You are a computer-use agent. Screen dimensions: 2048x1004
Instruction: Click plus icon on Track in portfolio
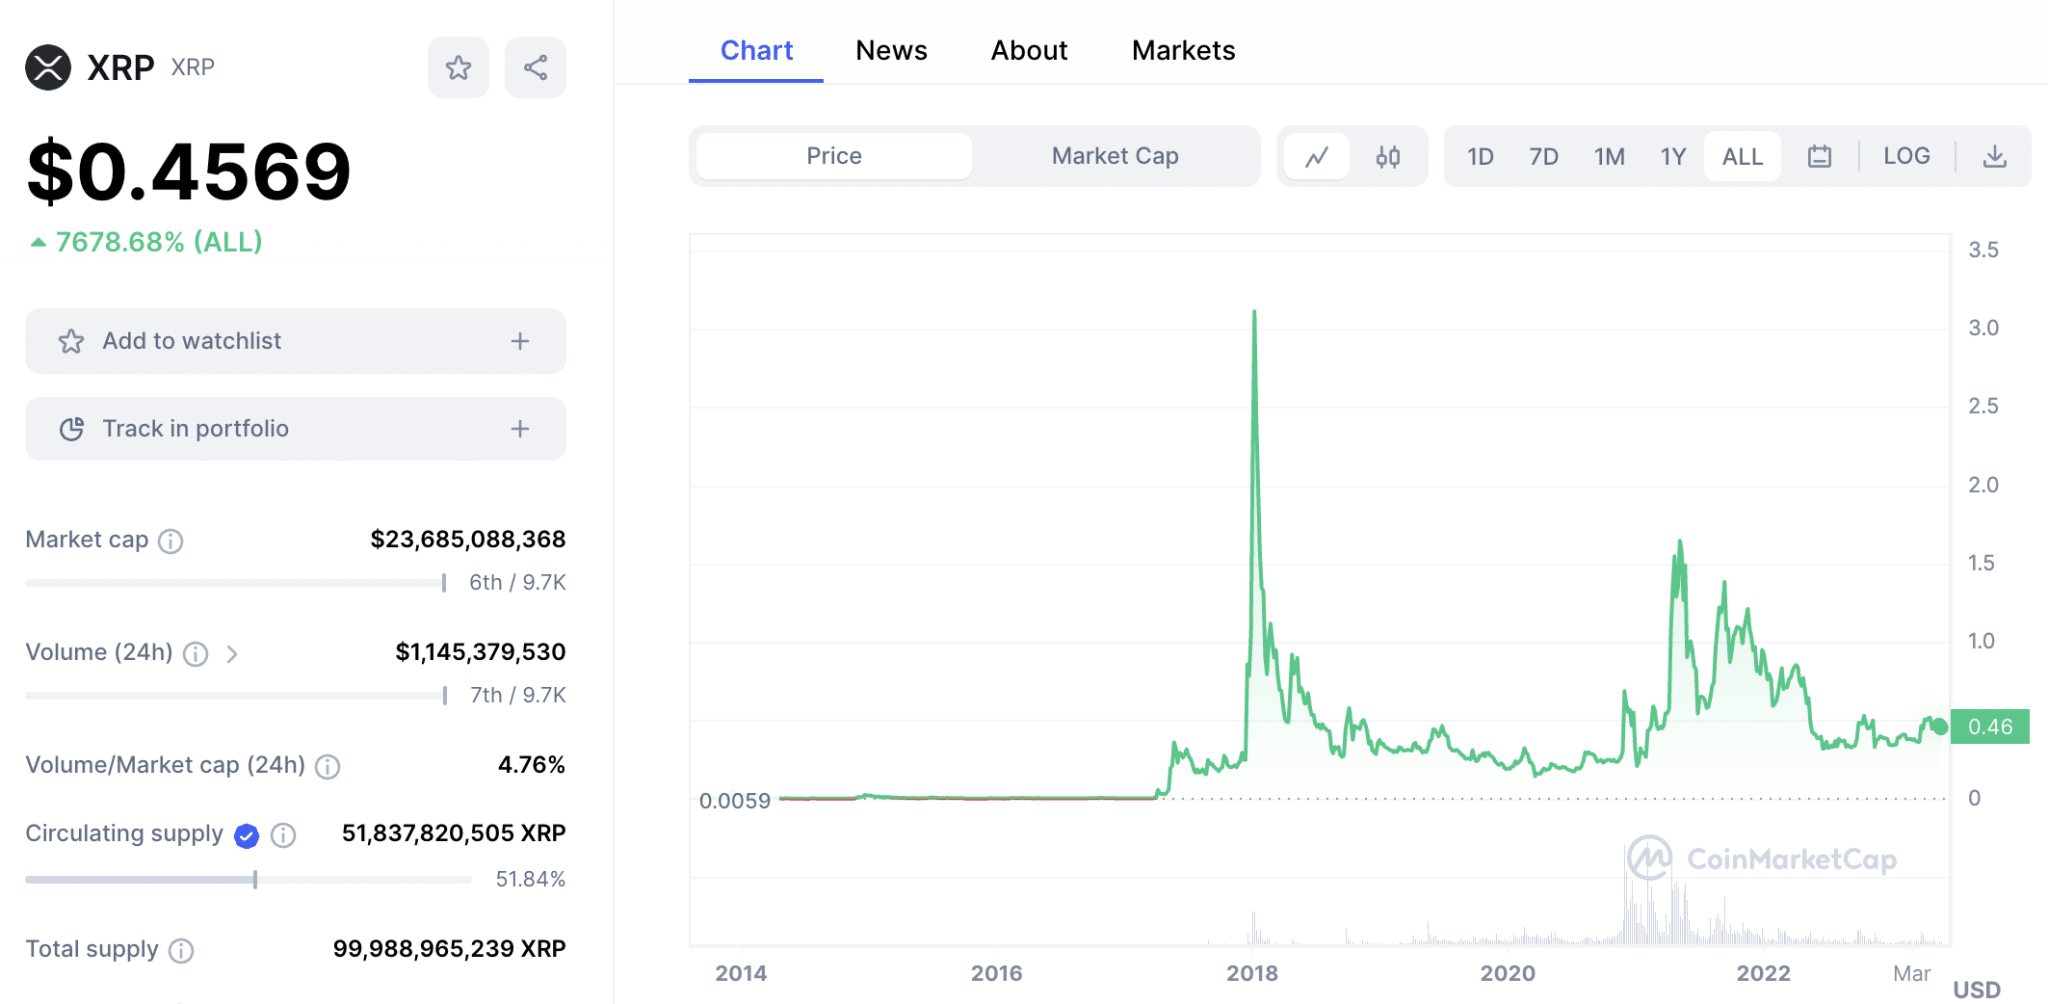point(520,429)
